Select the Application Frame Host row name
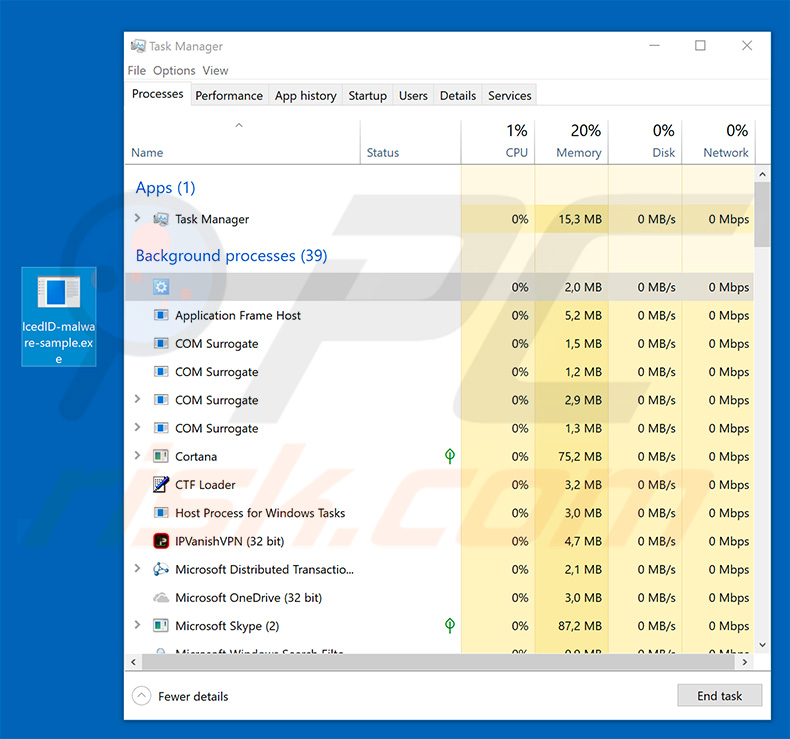This screenshot has width=790, height=739. pos(238,315)
